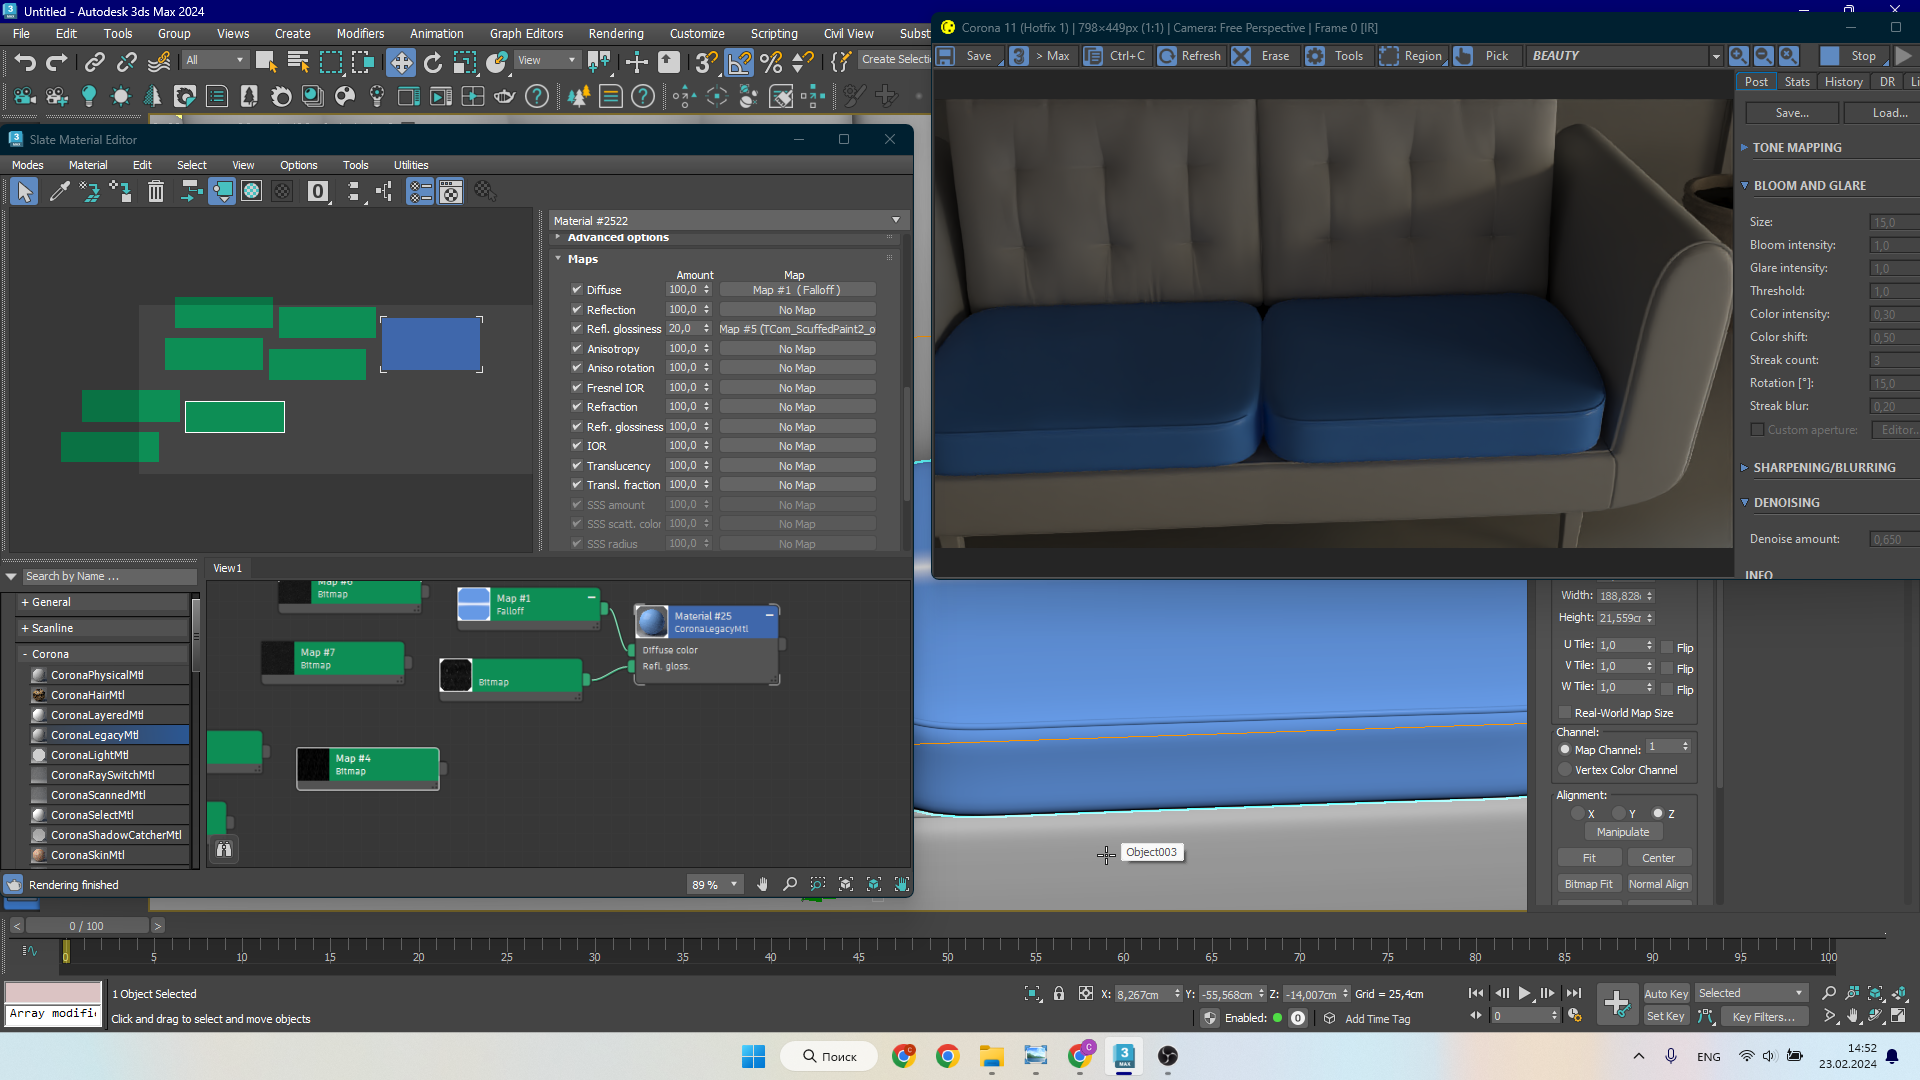
Task: Click the Delete node icon in Slate editor
Action: coord(155,190)
